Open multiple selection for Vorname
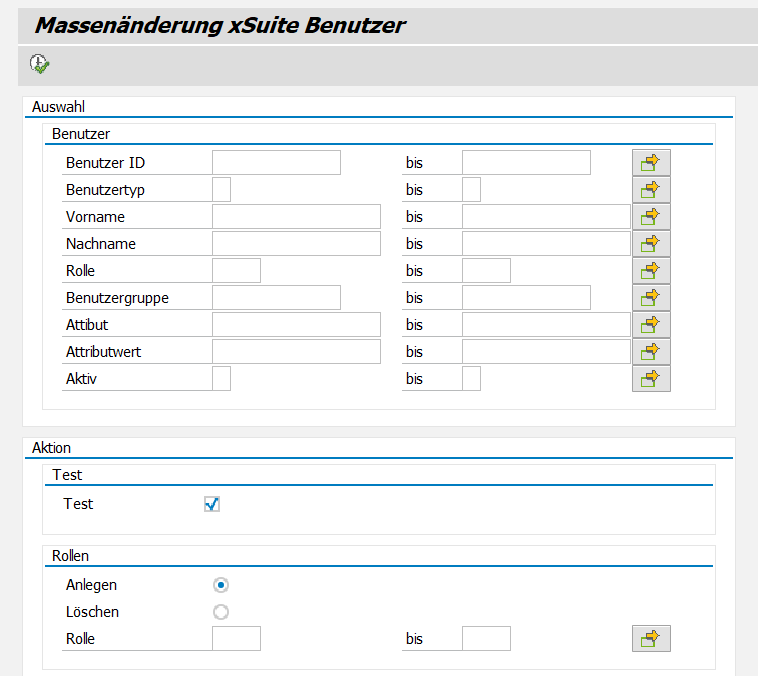The height and width of the screenshot is (676, 758). (x=651, y=217)
